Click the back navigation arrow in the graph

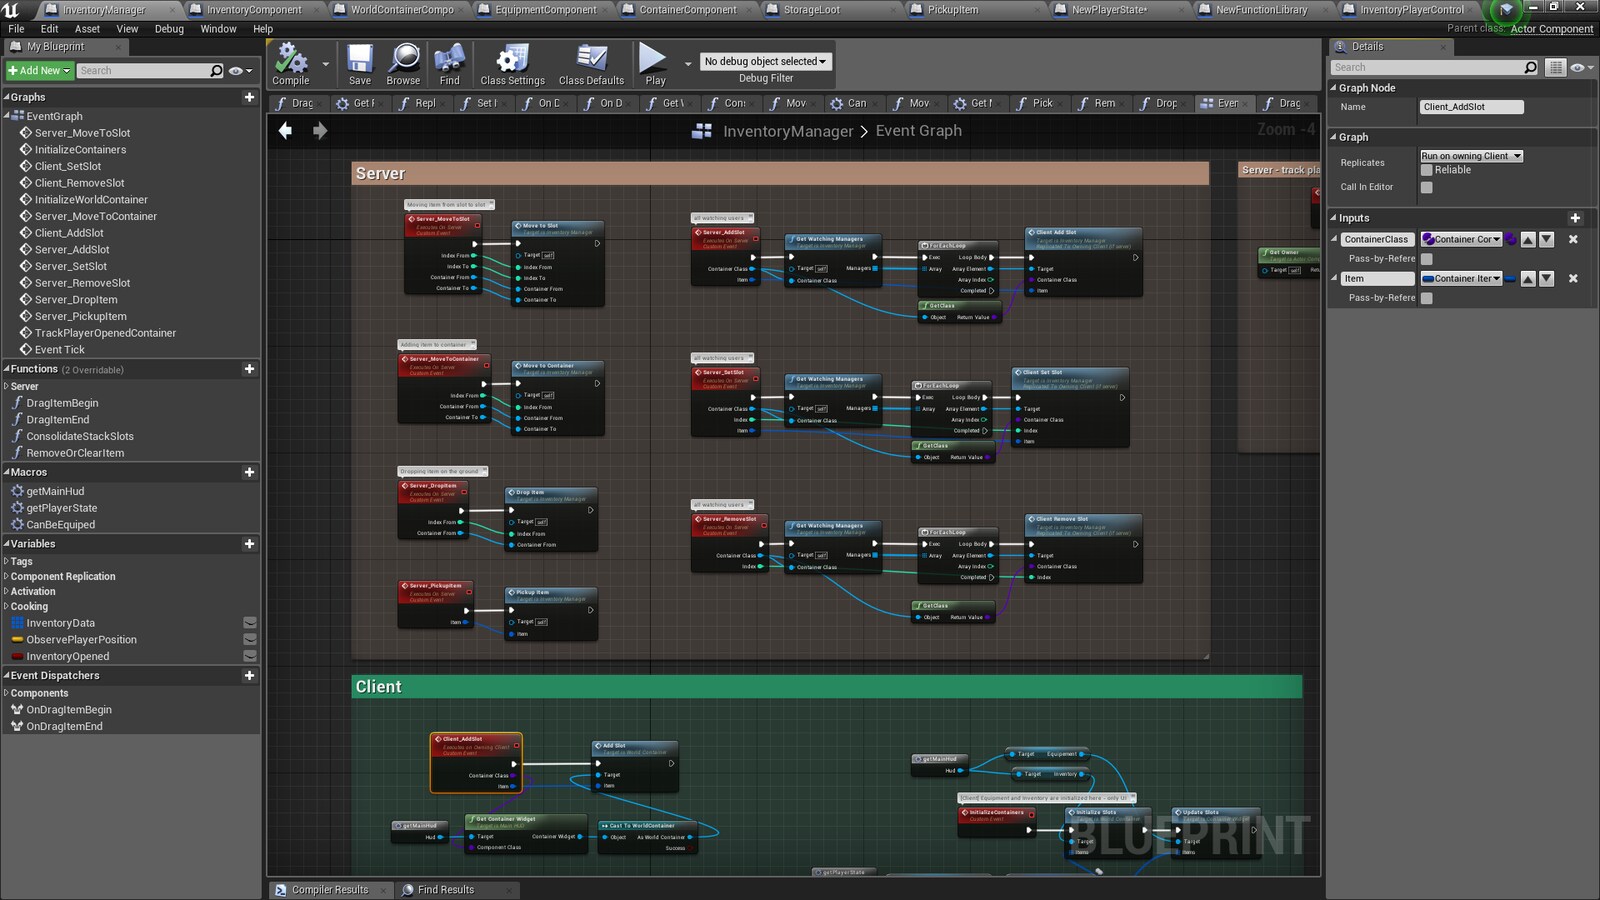tap(285, 130)
